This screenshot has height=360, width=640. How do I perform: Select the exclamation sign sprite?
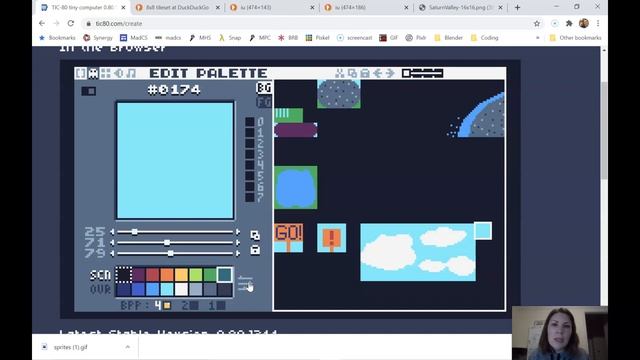tap(331, 238)
